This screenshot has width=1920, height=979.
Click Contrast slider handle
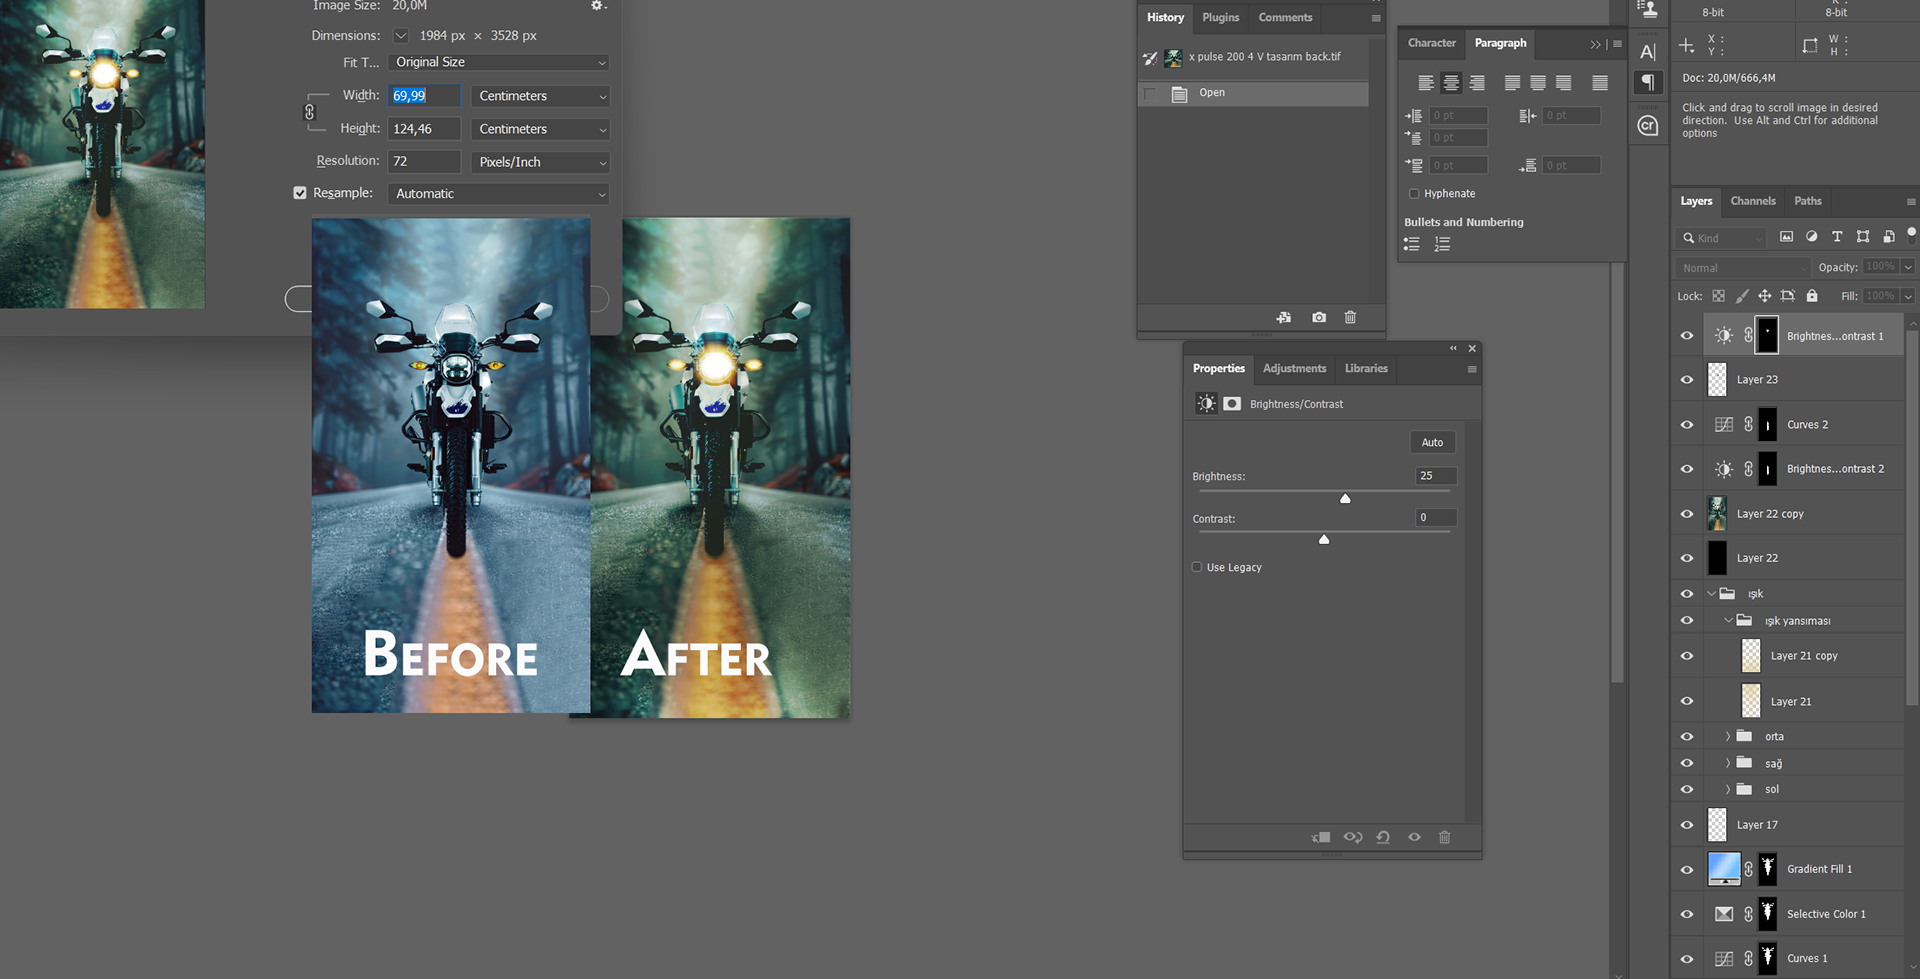point(1324,540)
